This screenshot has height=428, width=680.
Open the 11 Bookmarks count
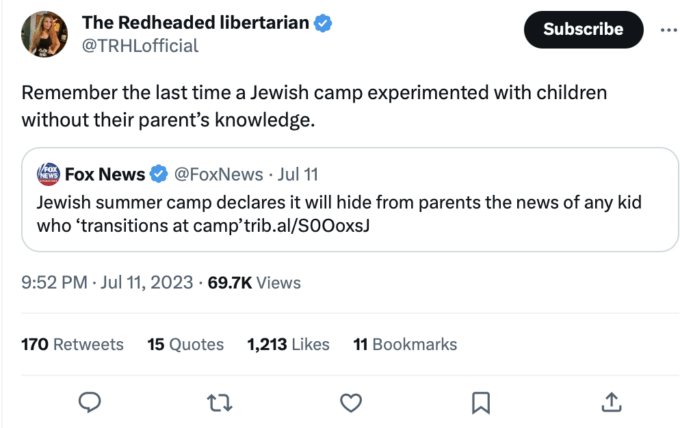(405, 344)
